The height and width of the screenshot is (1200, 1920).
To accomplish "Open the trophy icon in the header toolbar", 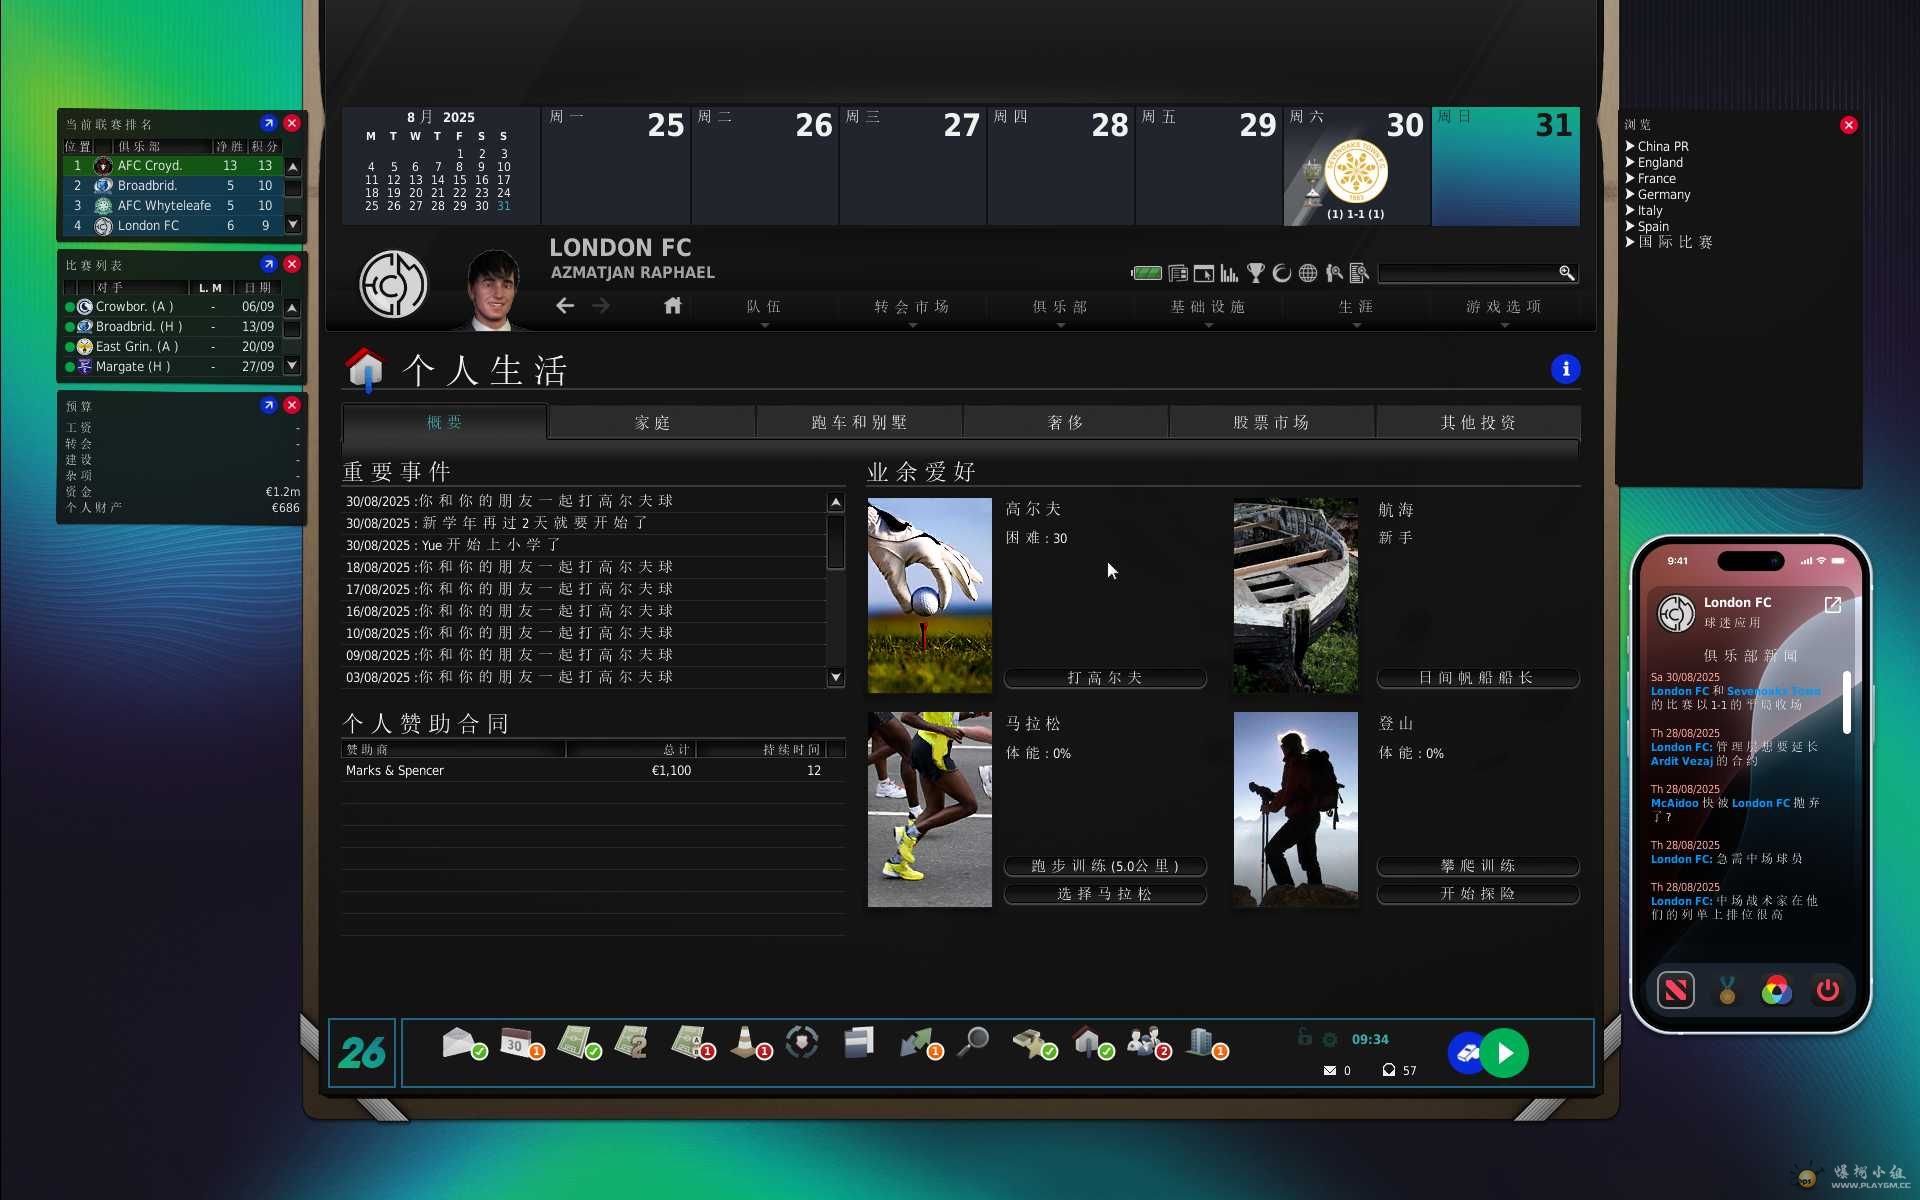I will coord(1256,273).
